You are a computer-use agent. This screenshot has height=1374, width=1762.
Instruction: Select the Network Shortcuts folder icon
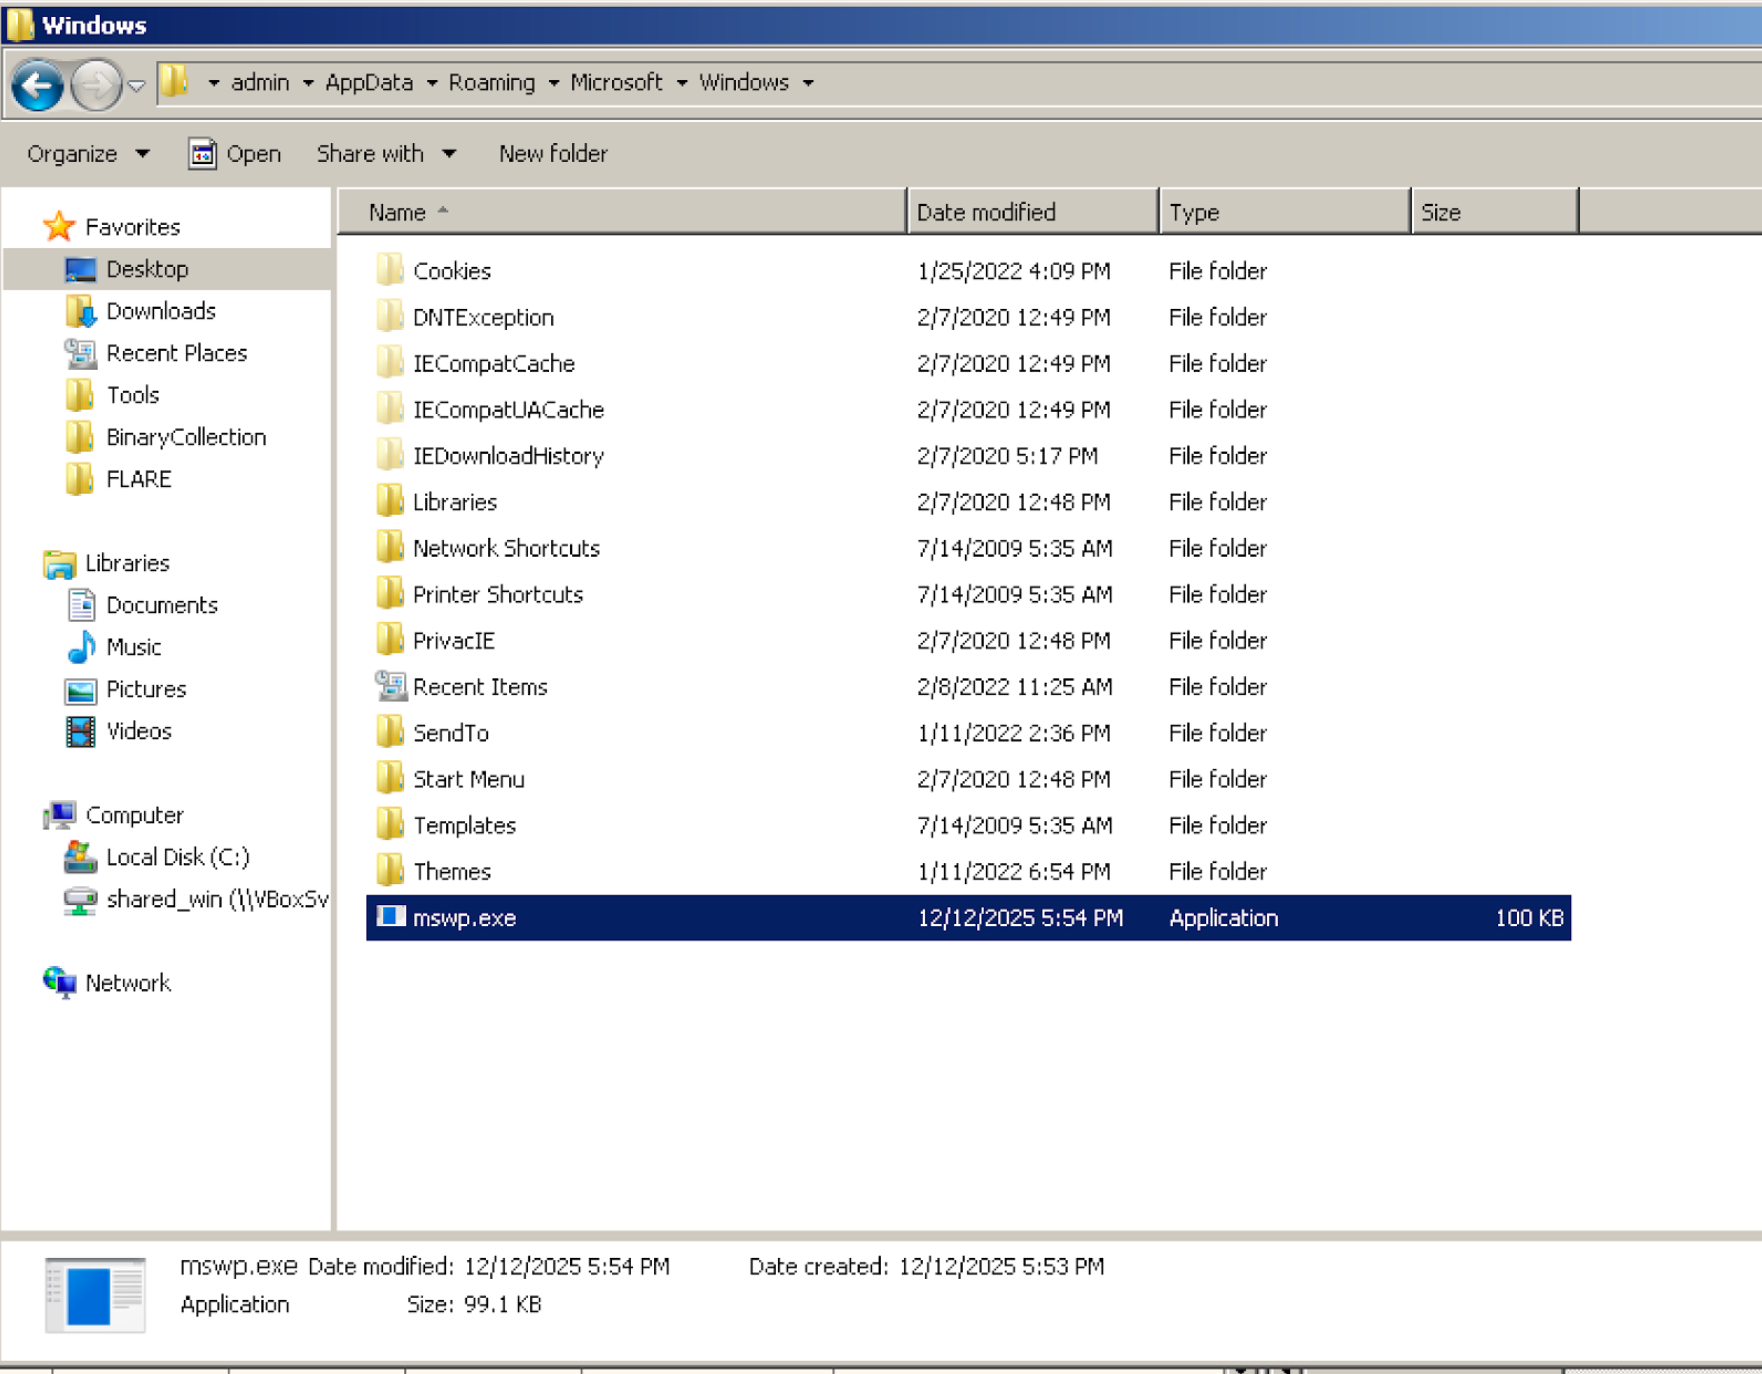point(390,547)
